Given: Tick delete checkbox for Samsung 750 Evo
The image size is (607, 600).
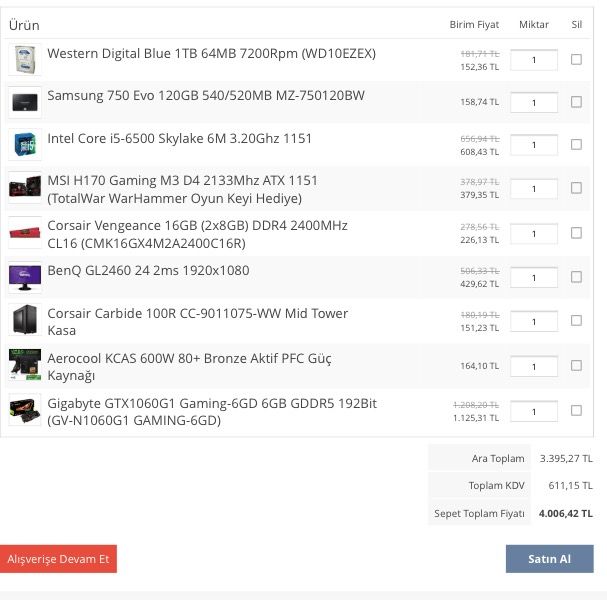Looking at the screenshot, I should pyautogui.click(x=576, y=102).
